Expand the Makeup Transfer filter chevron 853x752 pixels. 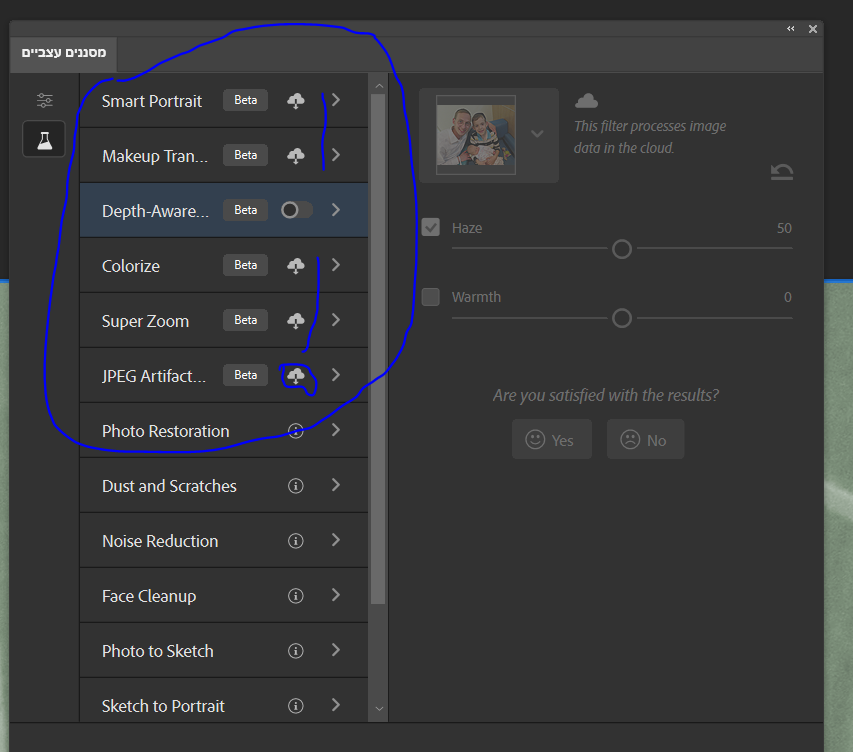point(336,155)
